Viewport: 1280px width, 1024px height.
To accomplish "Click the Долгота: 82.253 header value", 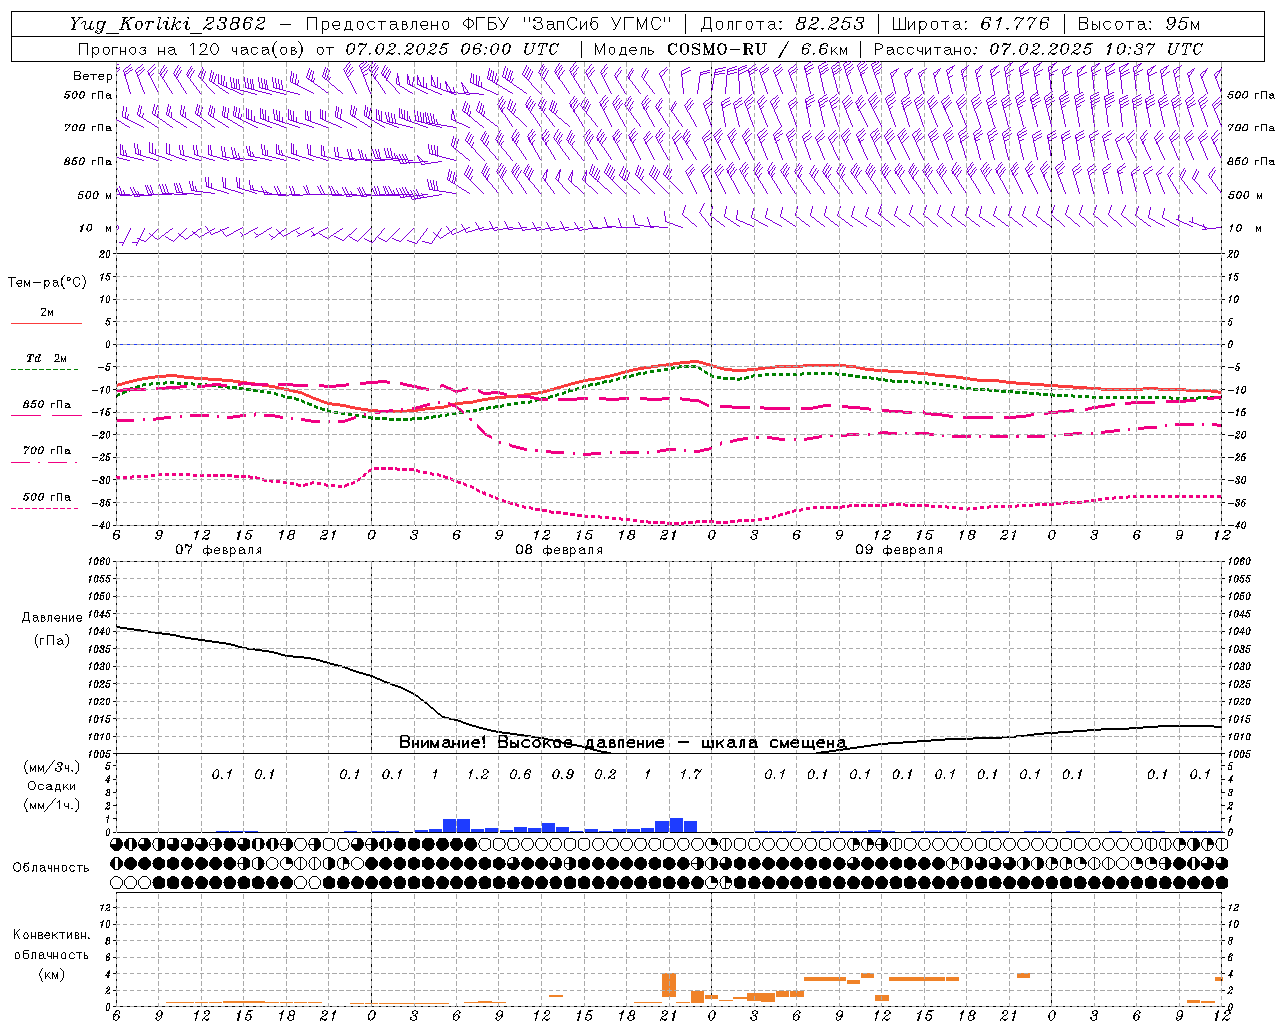I will click(x=783, y=24).
